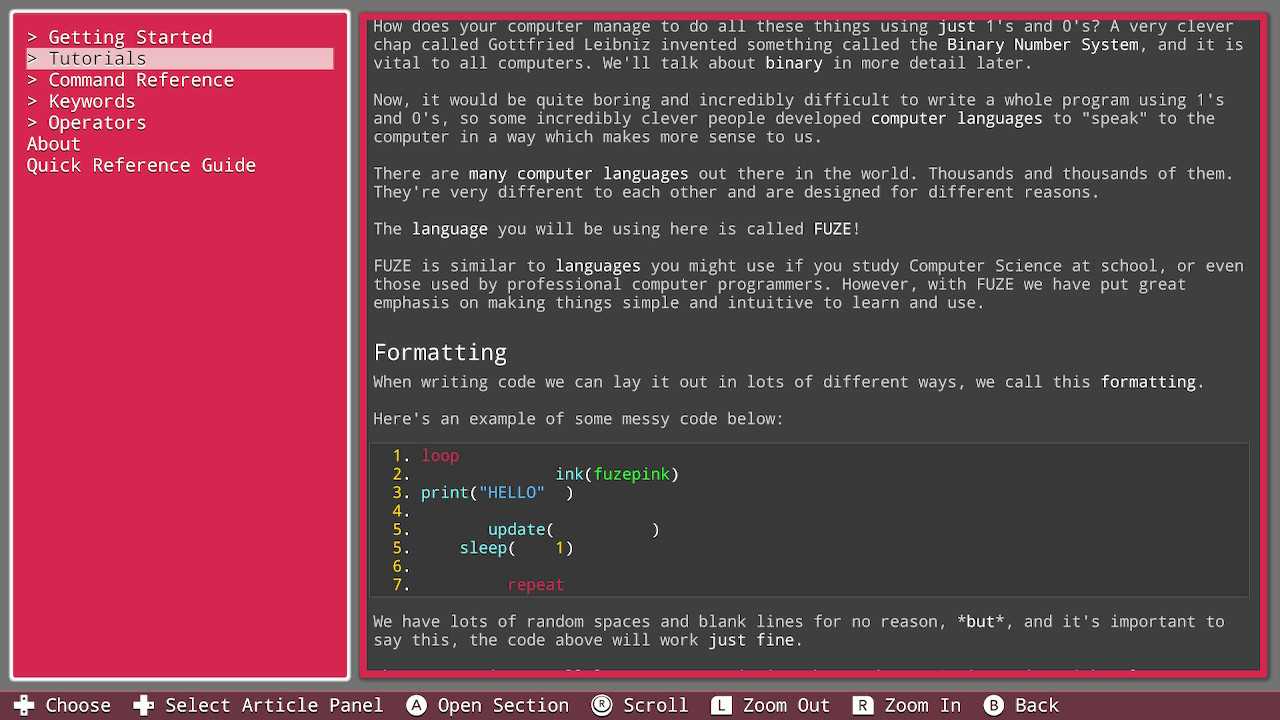
Task: Expand the Command Reference arrow
Action: click(32, 80)
